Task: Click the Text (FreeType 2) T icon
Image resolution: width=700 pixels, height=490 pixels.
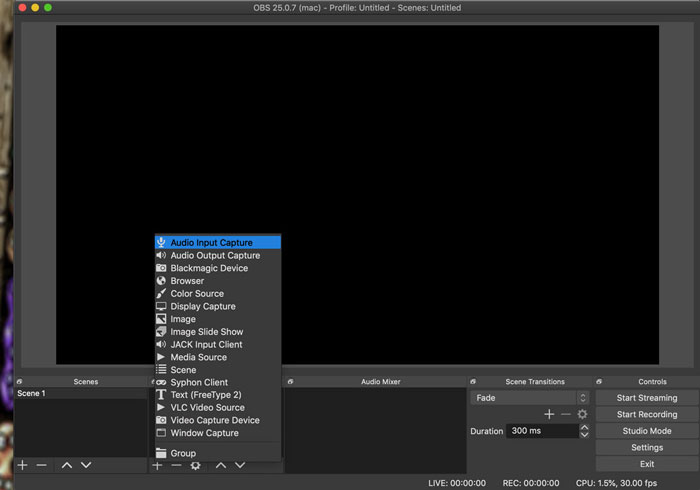Action: 161,395
